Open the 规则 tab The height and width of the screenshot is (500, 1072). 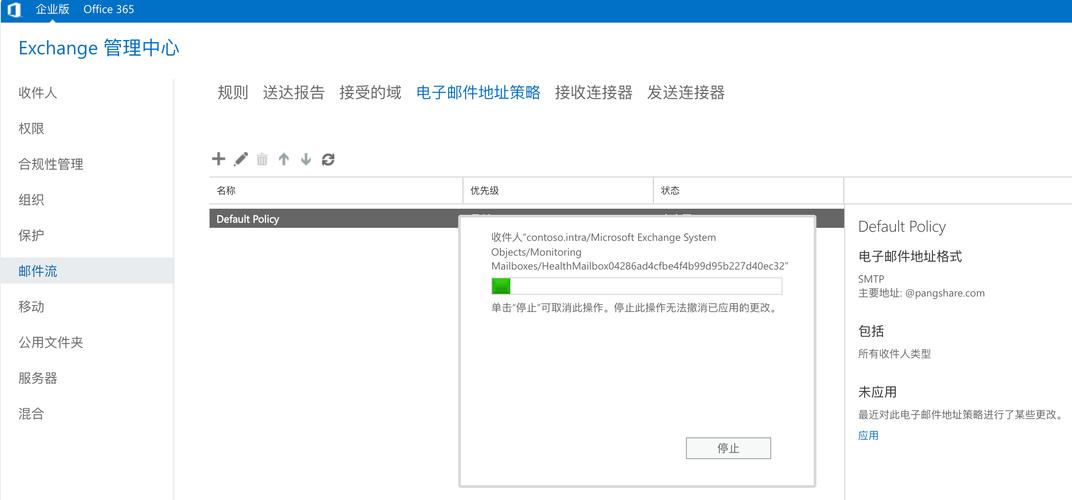(232, 92)
